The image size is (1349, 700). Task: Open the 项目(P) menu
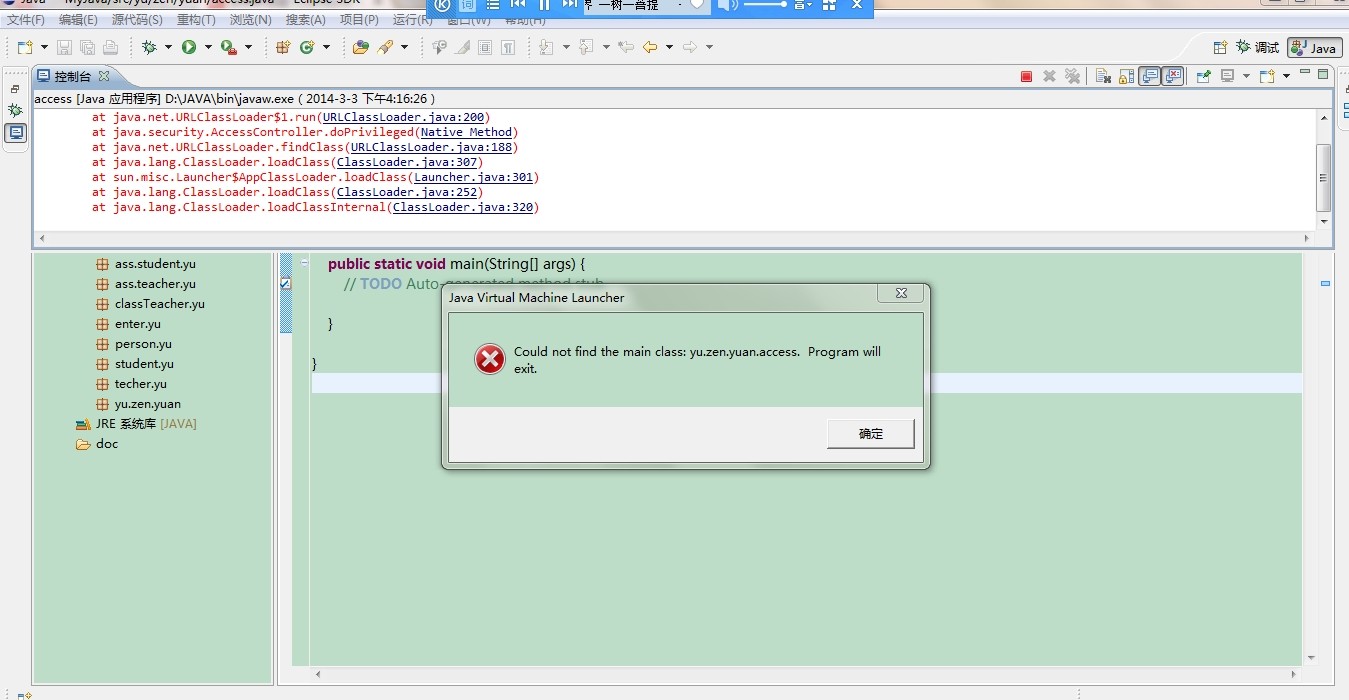(359, 20)
